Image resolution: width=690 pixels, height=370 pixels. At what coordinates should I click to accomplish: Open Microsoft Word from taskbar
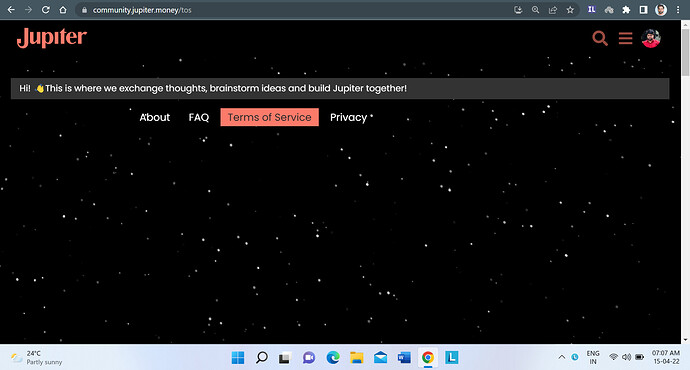[x=404, y=358]
